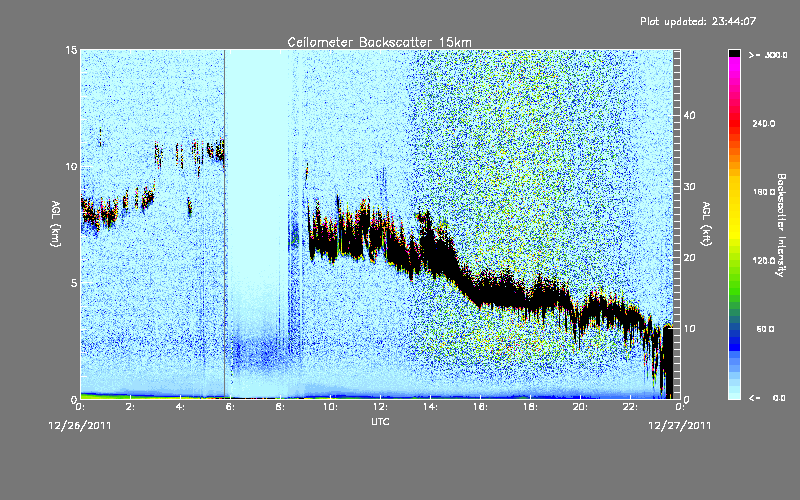Screen dimensions: 800x500
Task: Click the "40" kft tick on right axis
Action: click(x=689, y=115)
